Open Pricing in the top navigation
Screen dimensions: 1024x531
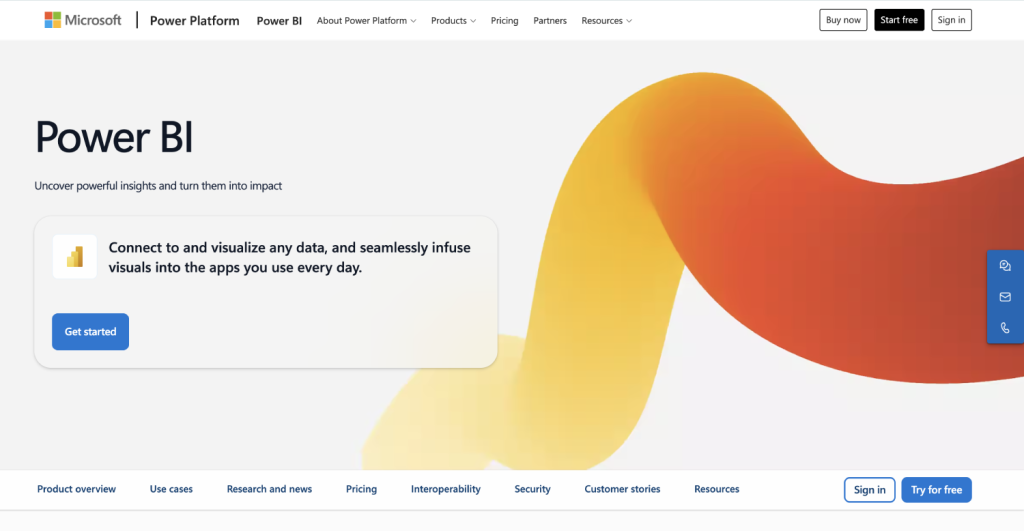pyautogui.click(x=505, y=21)
